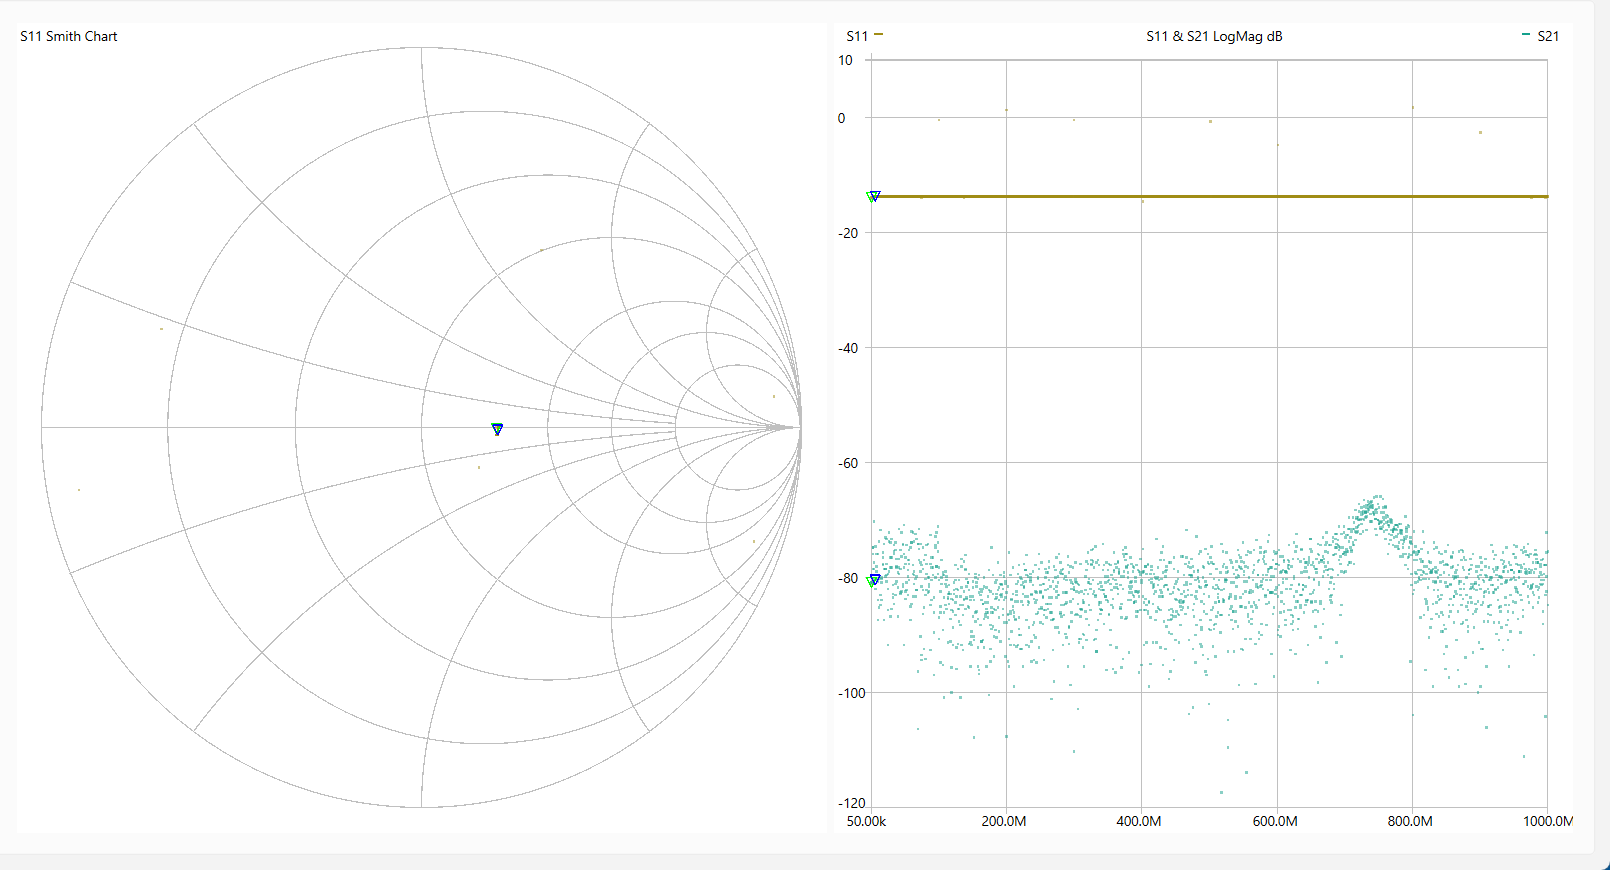Click the S11 legend label
This screenshot has height=870, width=1610.
pos(856,36)
